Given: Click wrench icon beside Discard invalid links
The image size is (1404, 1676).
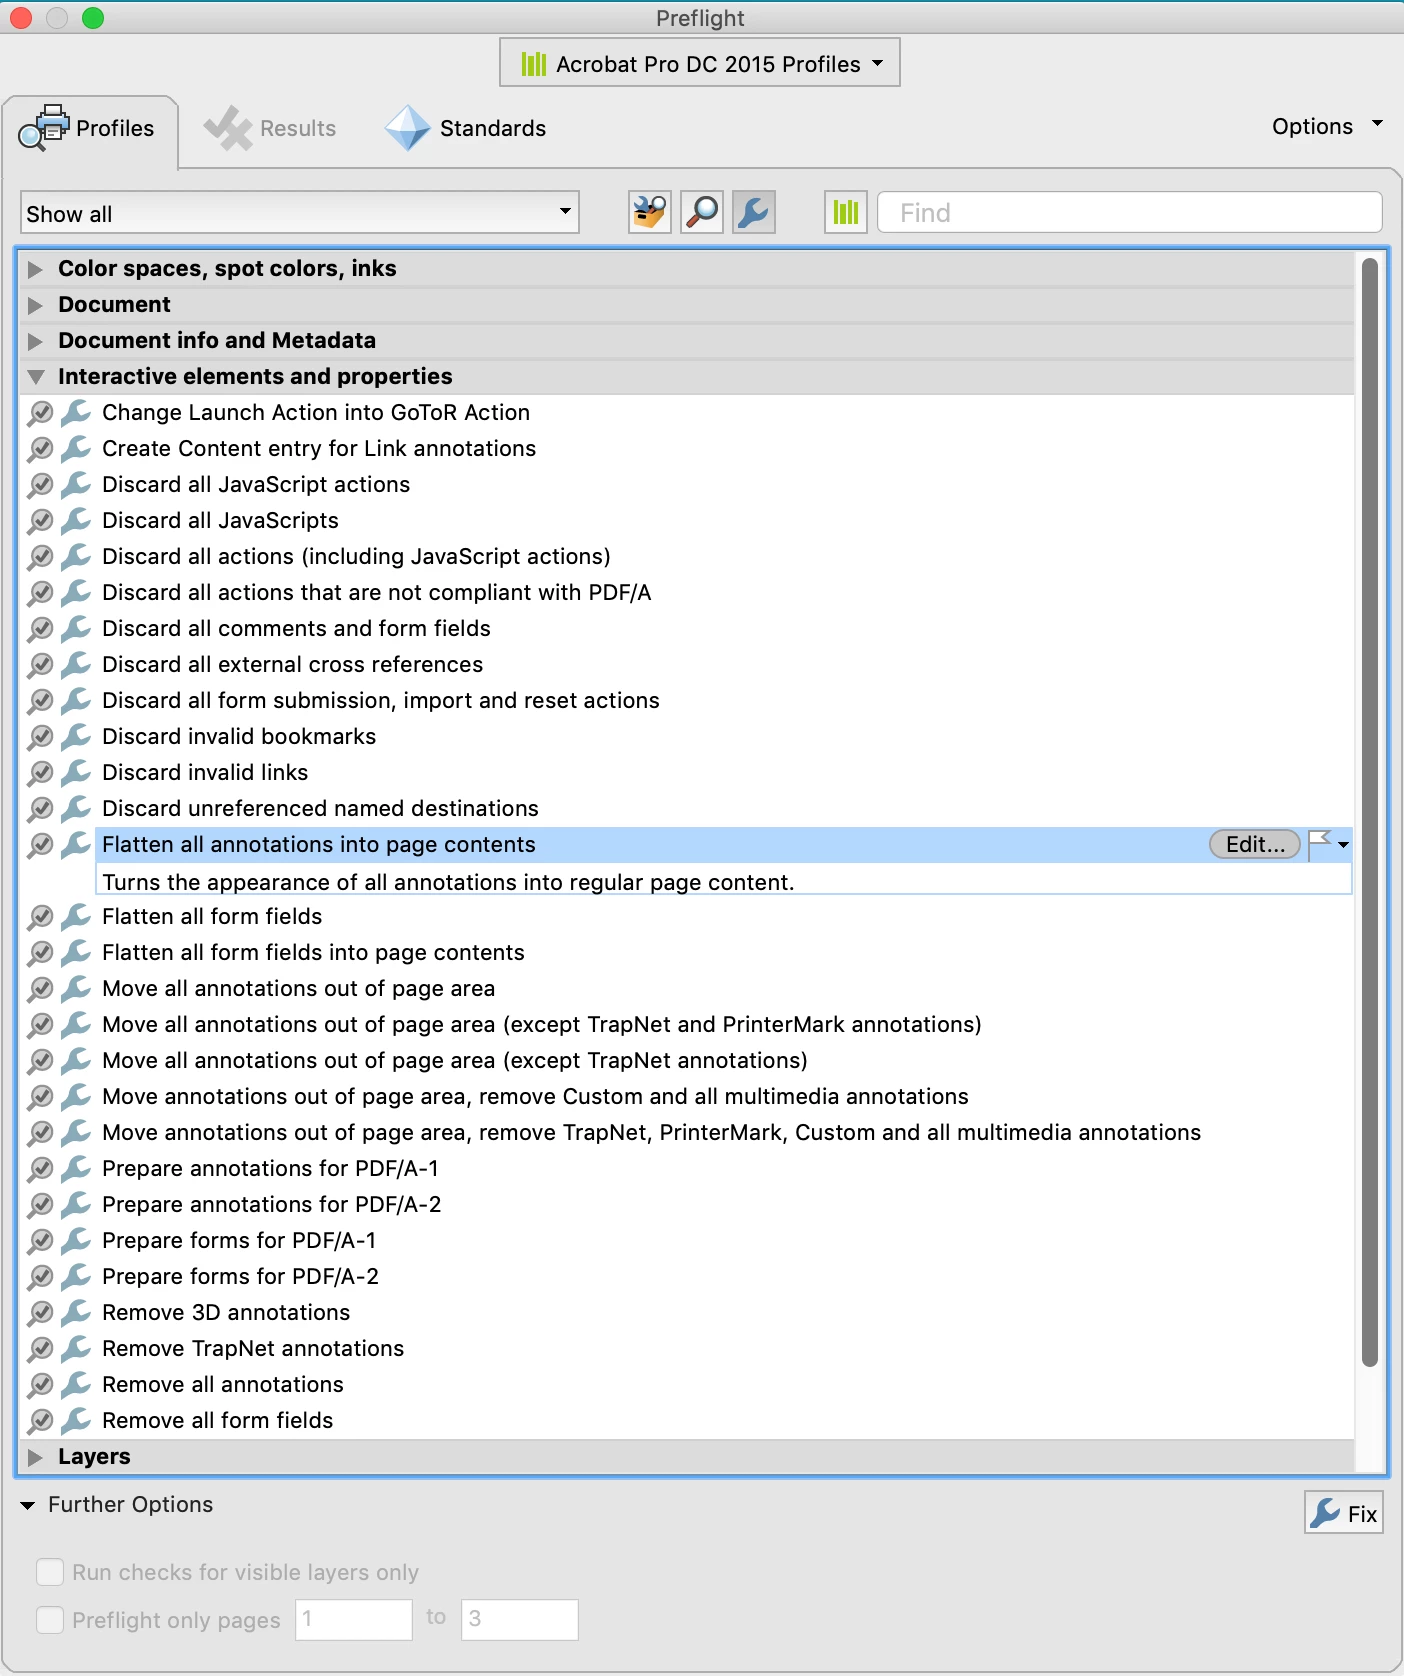Looking at the screenshot, I should point(76,772).
